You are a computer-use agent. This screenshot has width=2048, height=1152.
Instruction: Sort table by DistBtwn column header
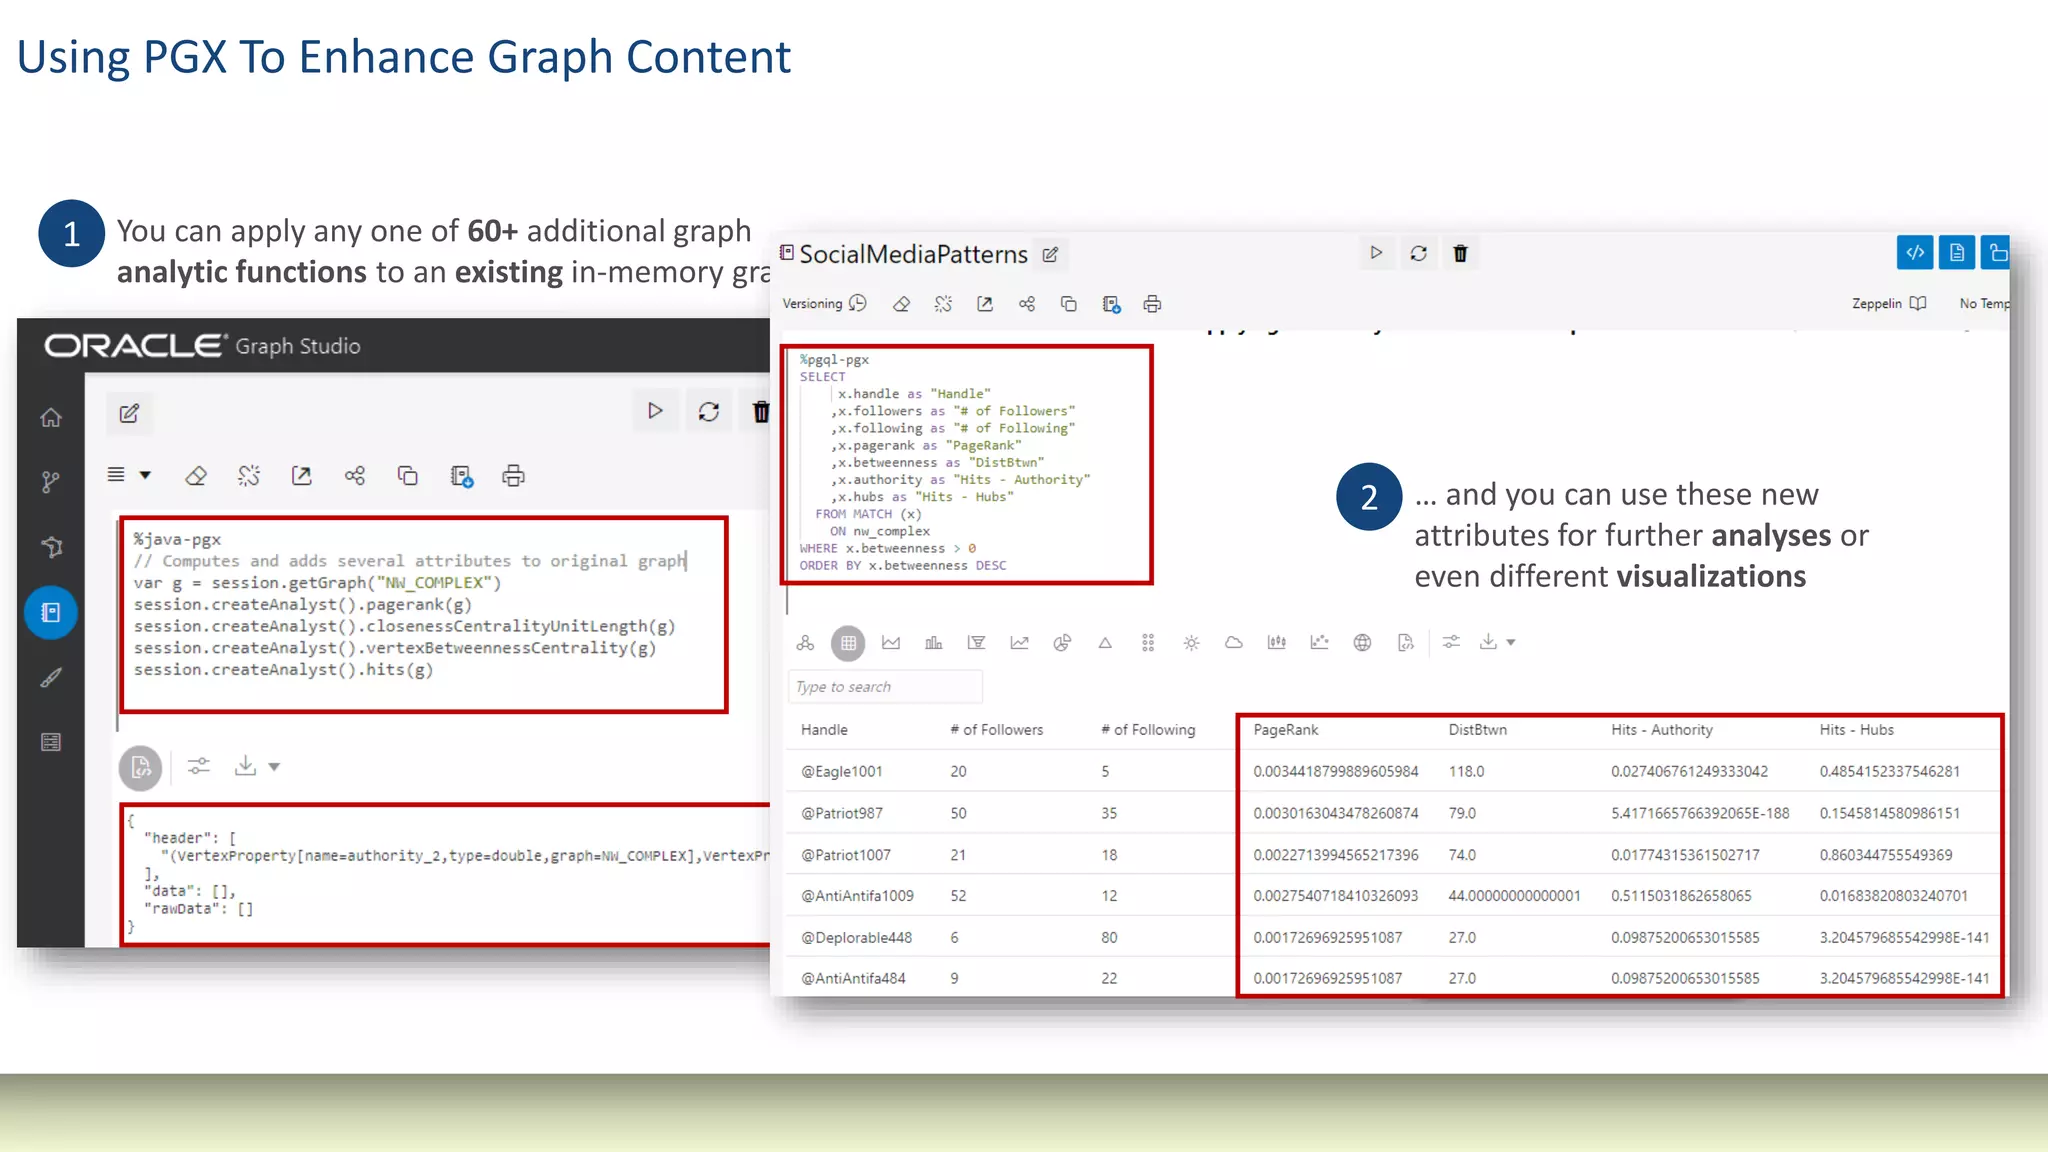pyautogui.click(x=1477, y=730)
